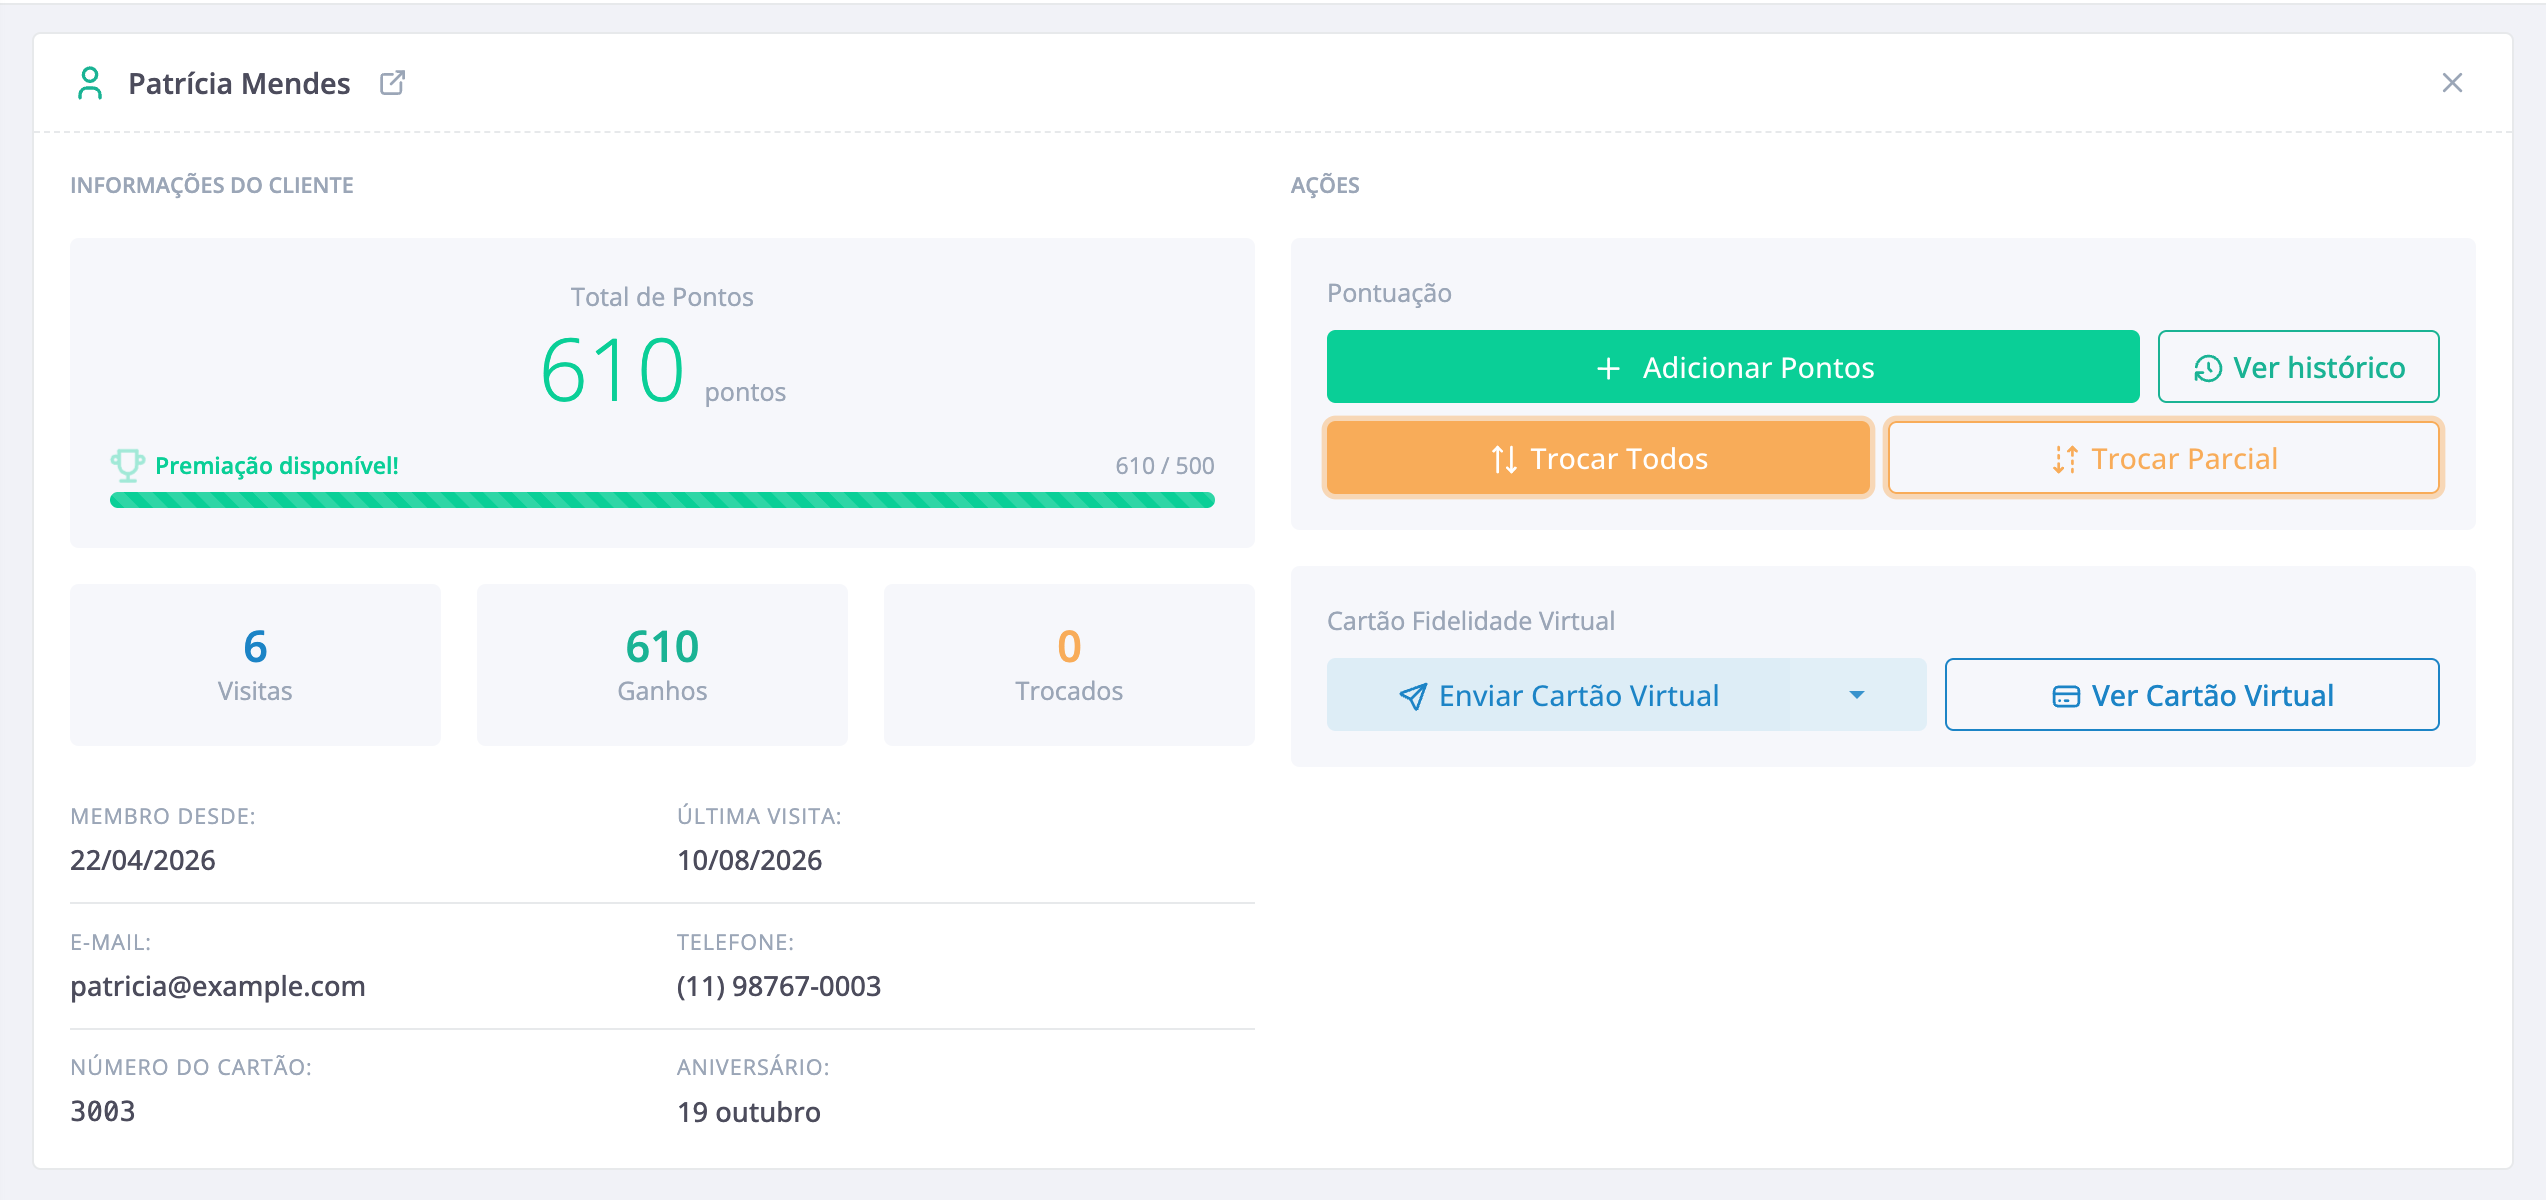Click the Cartão Fidelidade Virtual label
Screen dimensions: 2546x1200
pyautogui.click(x=1471, y=621)
